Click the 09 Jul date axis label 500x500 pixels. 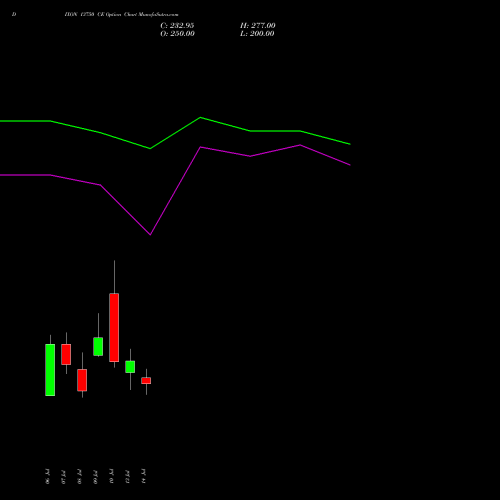click(x=95, y=477)
